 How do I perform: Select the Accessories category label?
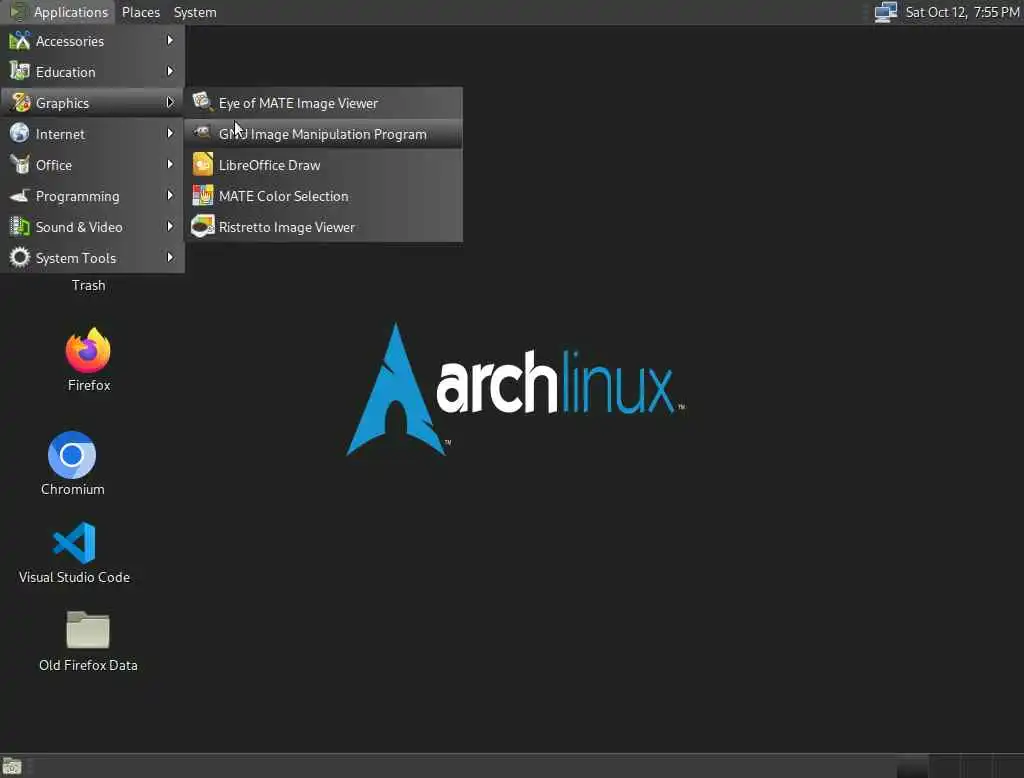pos(69,41)
